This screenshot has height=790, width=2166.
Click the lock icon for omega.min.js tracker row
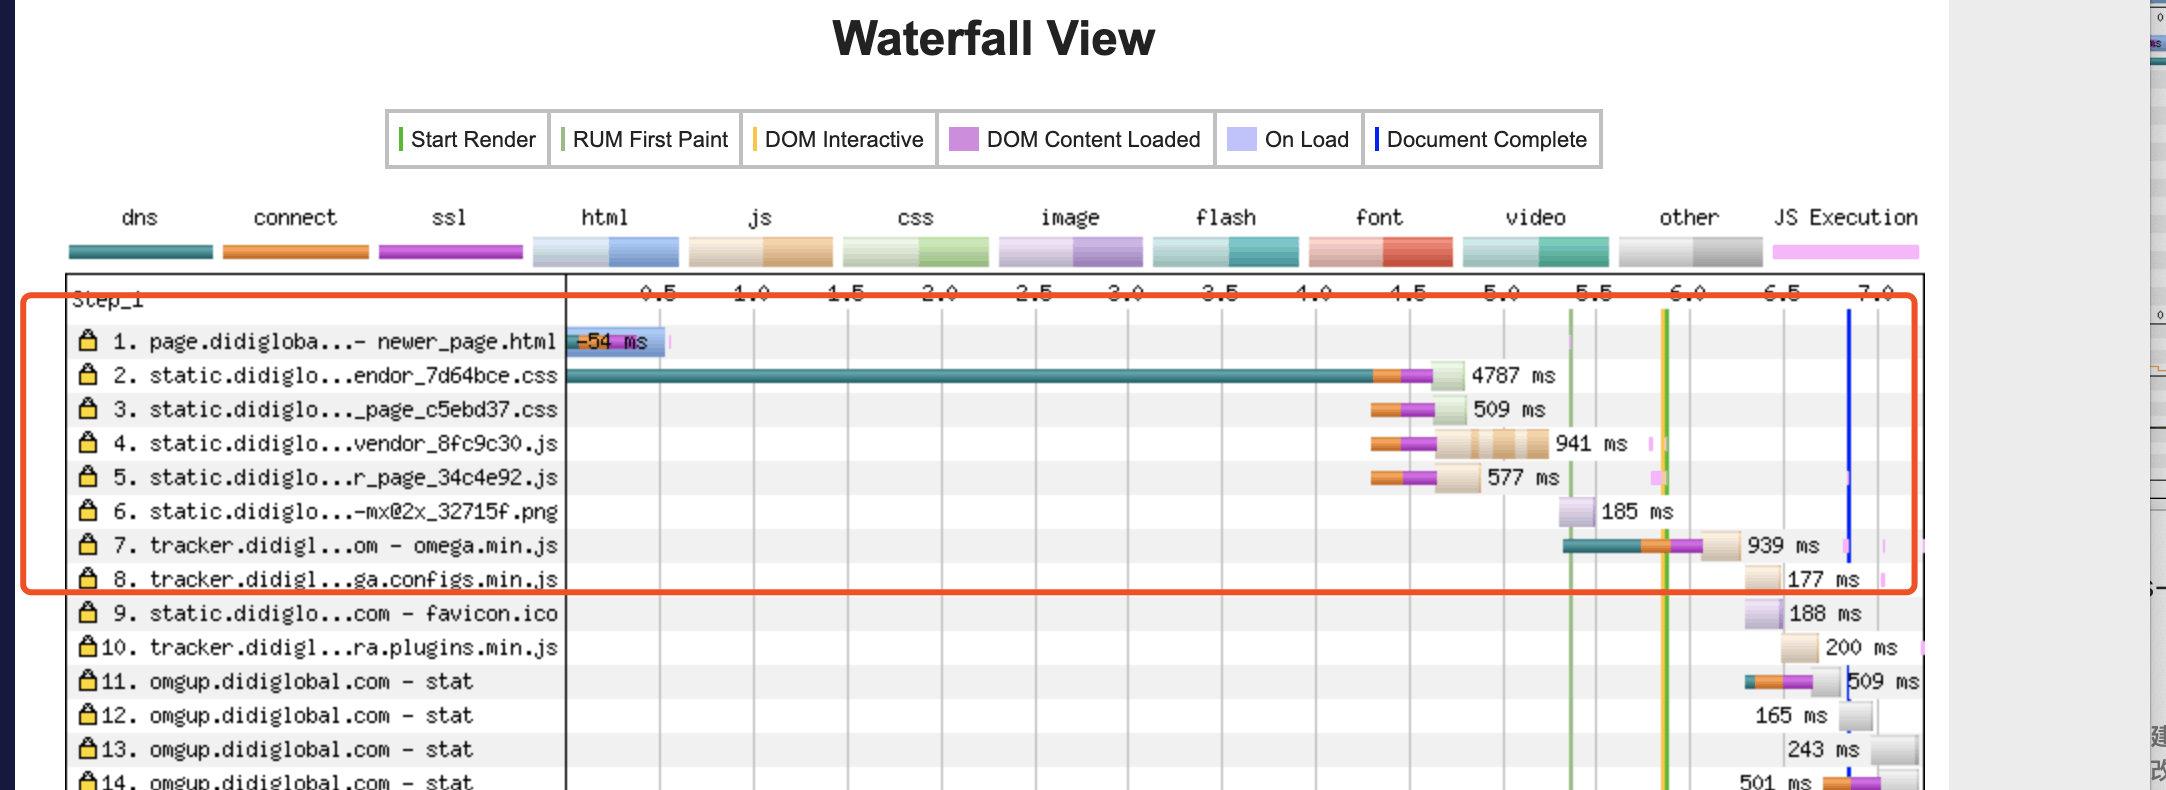tap(88, 545)
